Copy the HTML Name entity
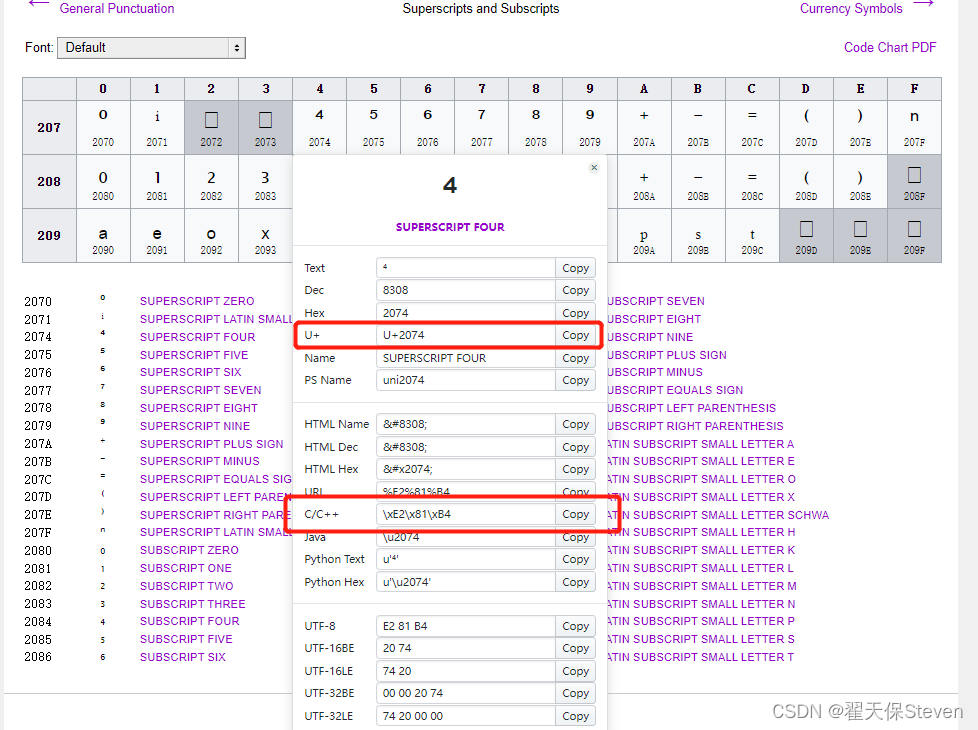Viewport: 978px width, 730px height. 575,424
